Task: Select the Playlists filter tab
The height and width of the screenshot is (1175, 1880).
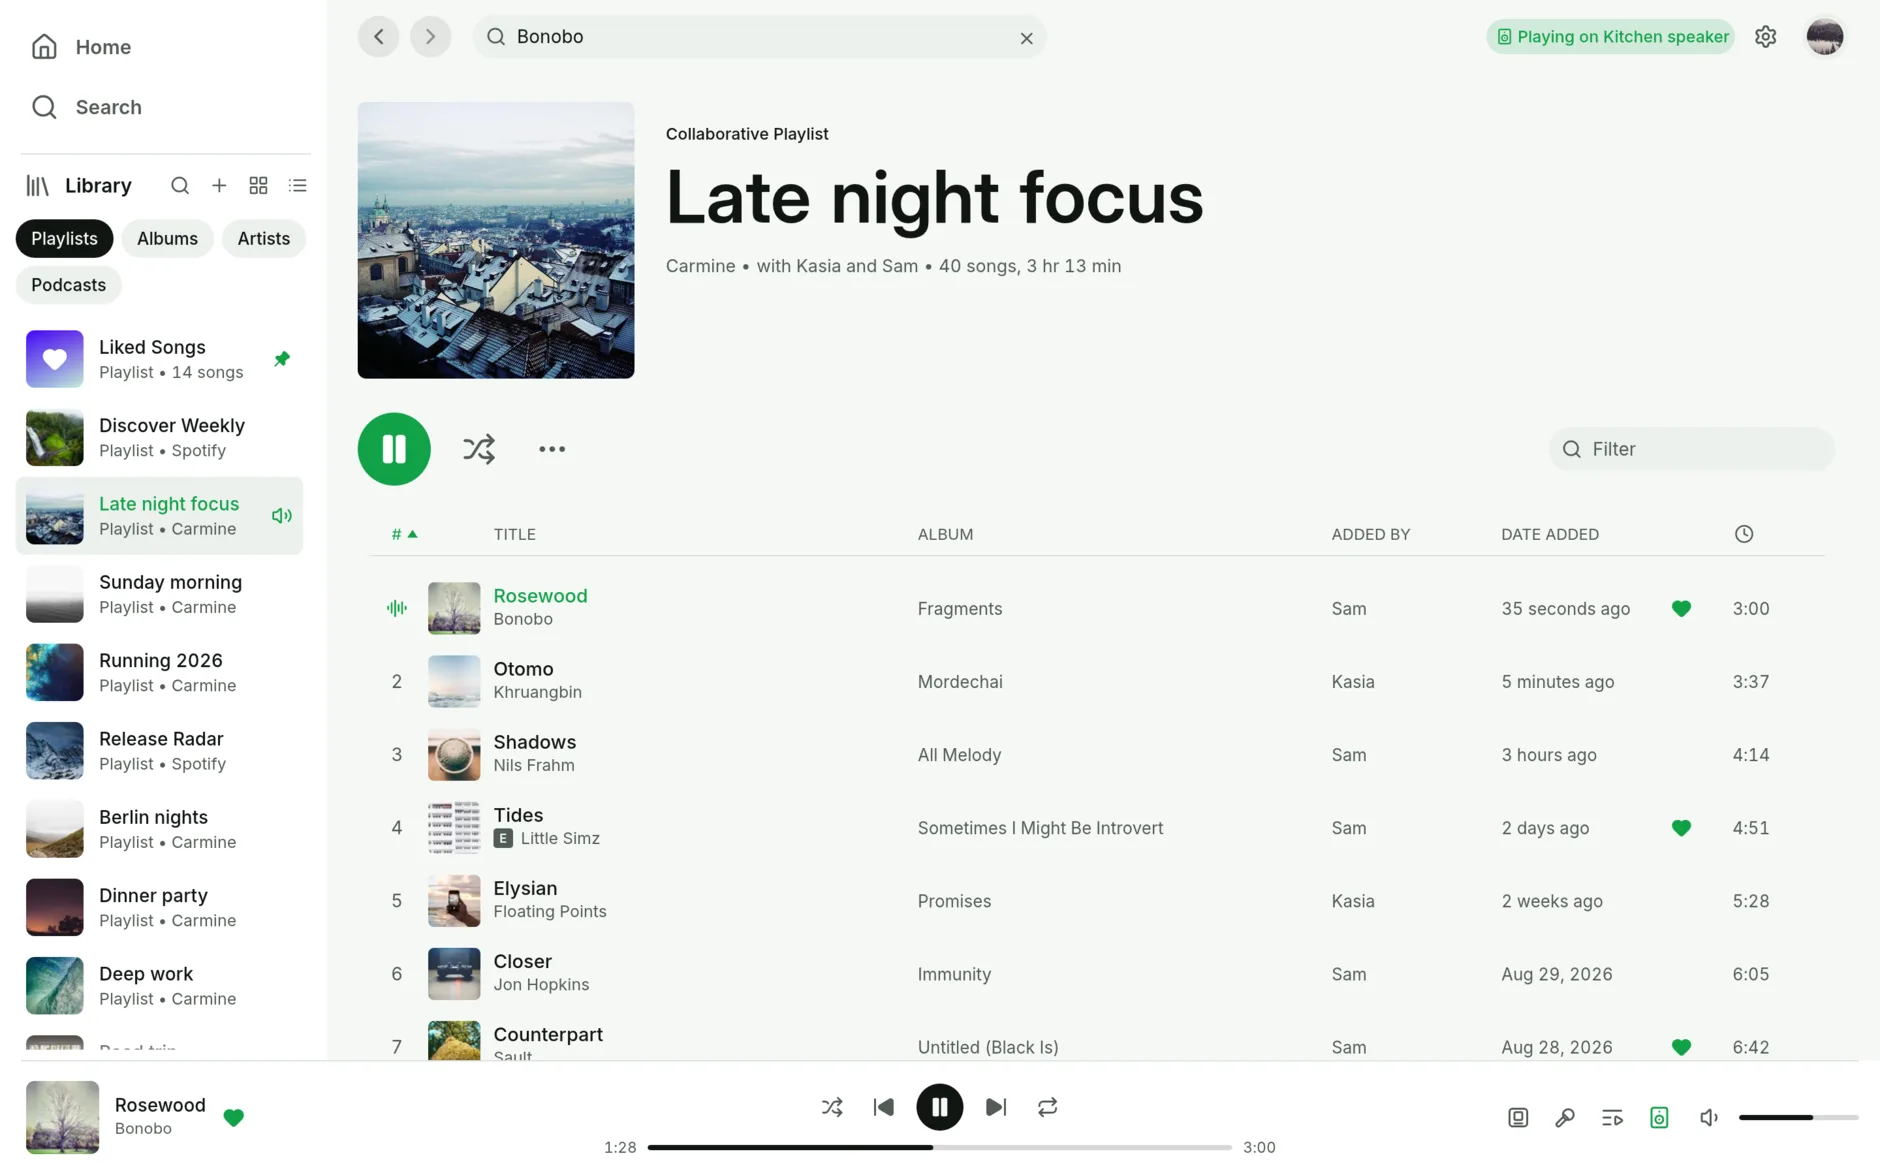Action: click(x=64, y=239)
